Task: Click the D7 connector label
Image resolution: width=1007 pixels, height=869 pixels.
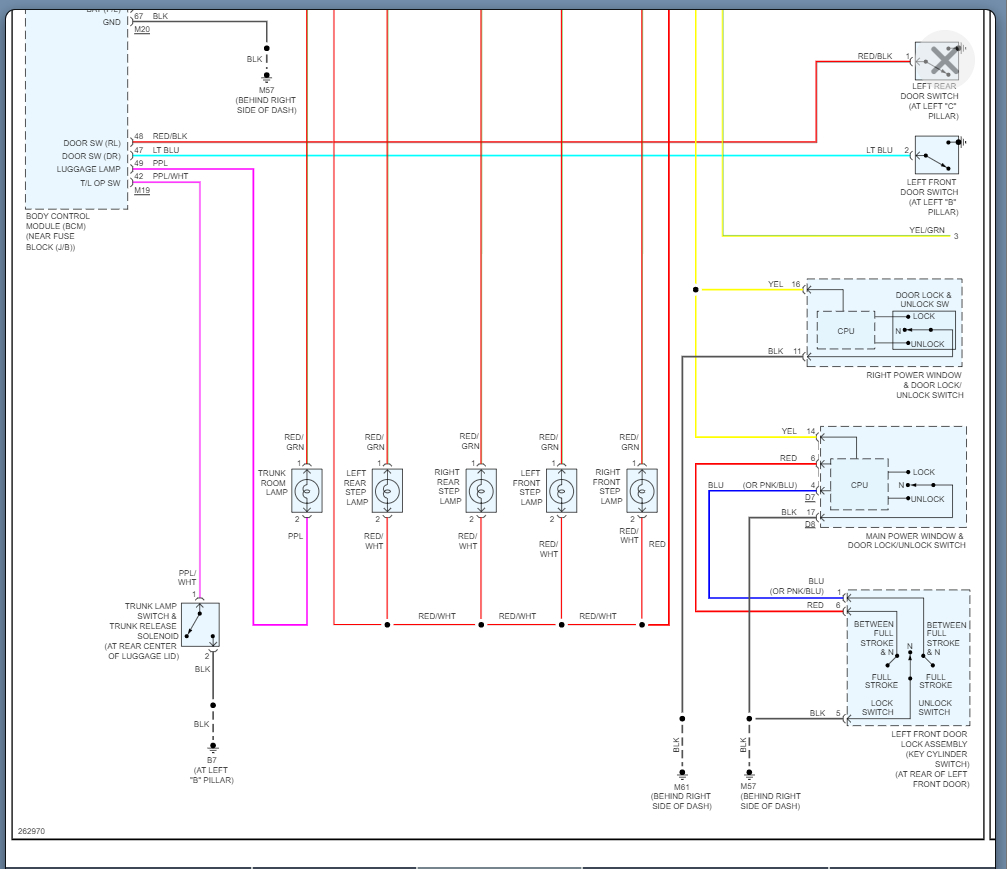Action: pos(810,497)
